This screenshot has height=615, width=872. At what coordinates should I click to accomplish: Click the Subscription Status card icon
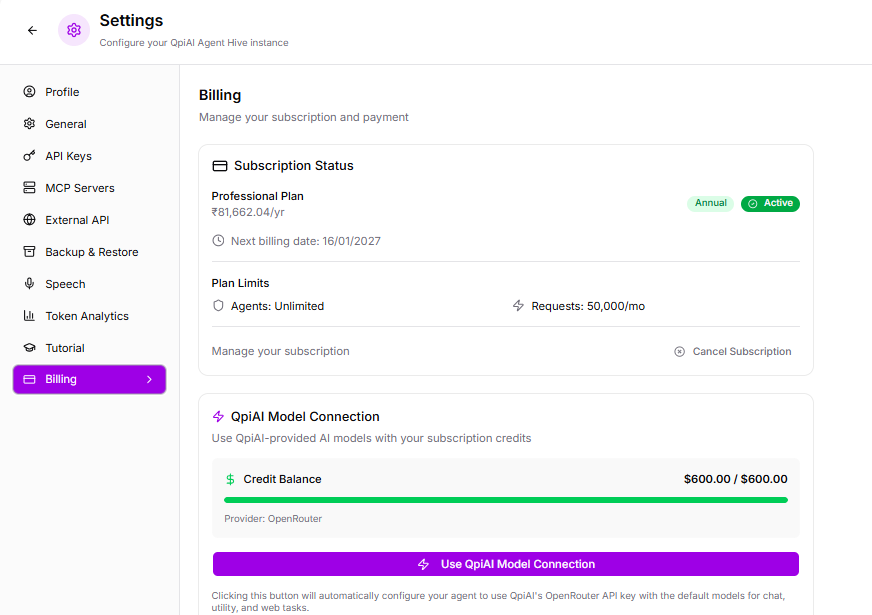click(220, 166)
